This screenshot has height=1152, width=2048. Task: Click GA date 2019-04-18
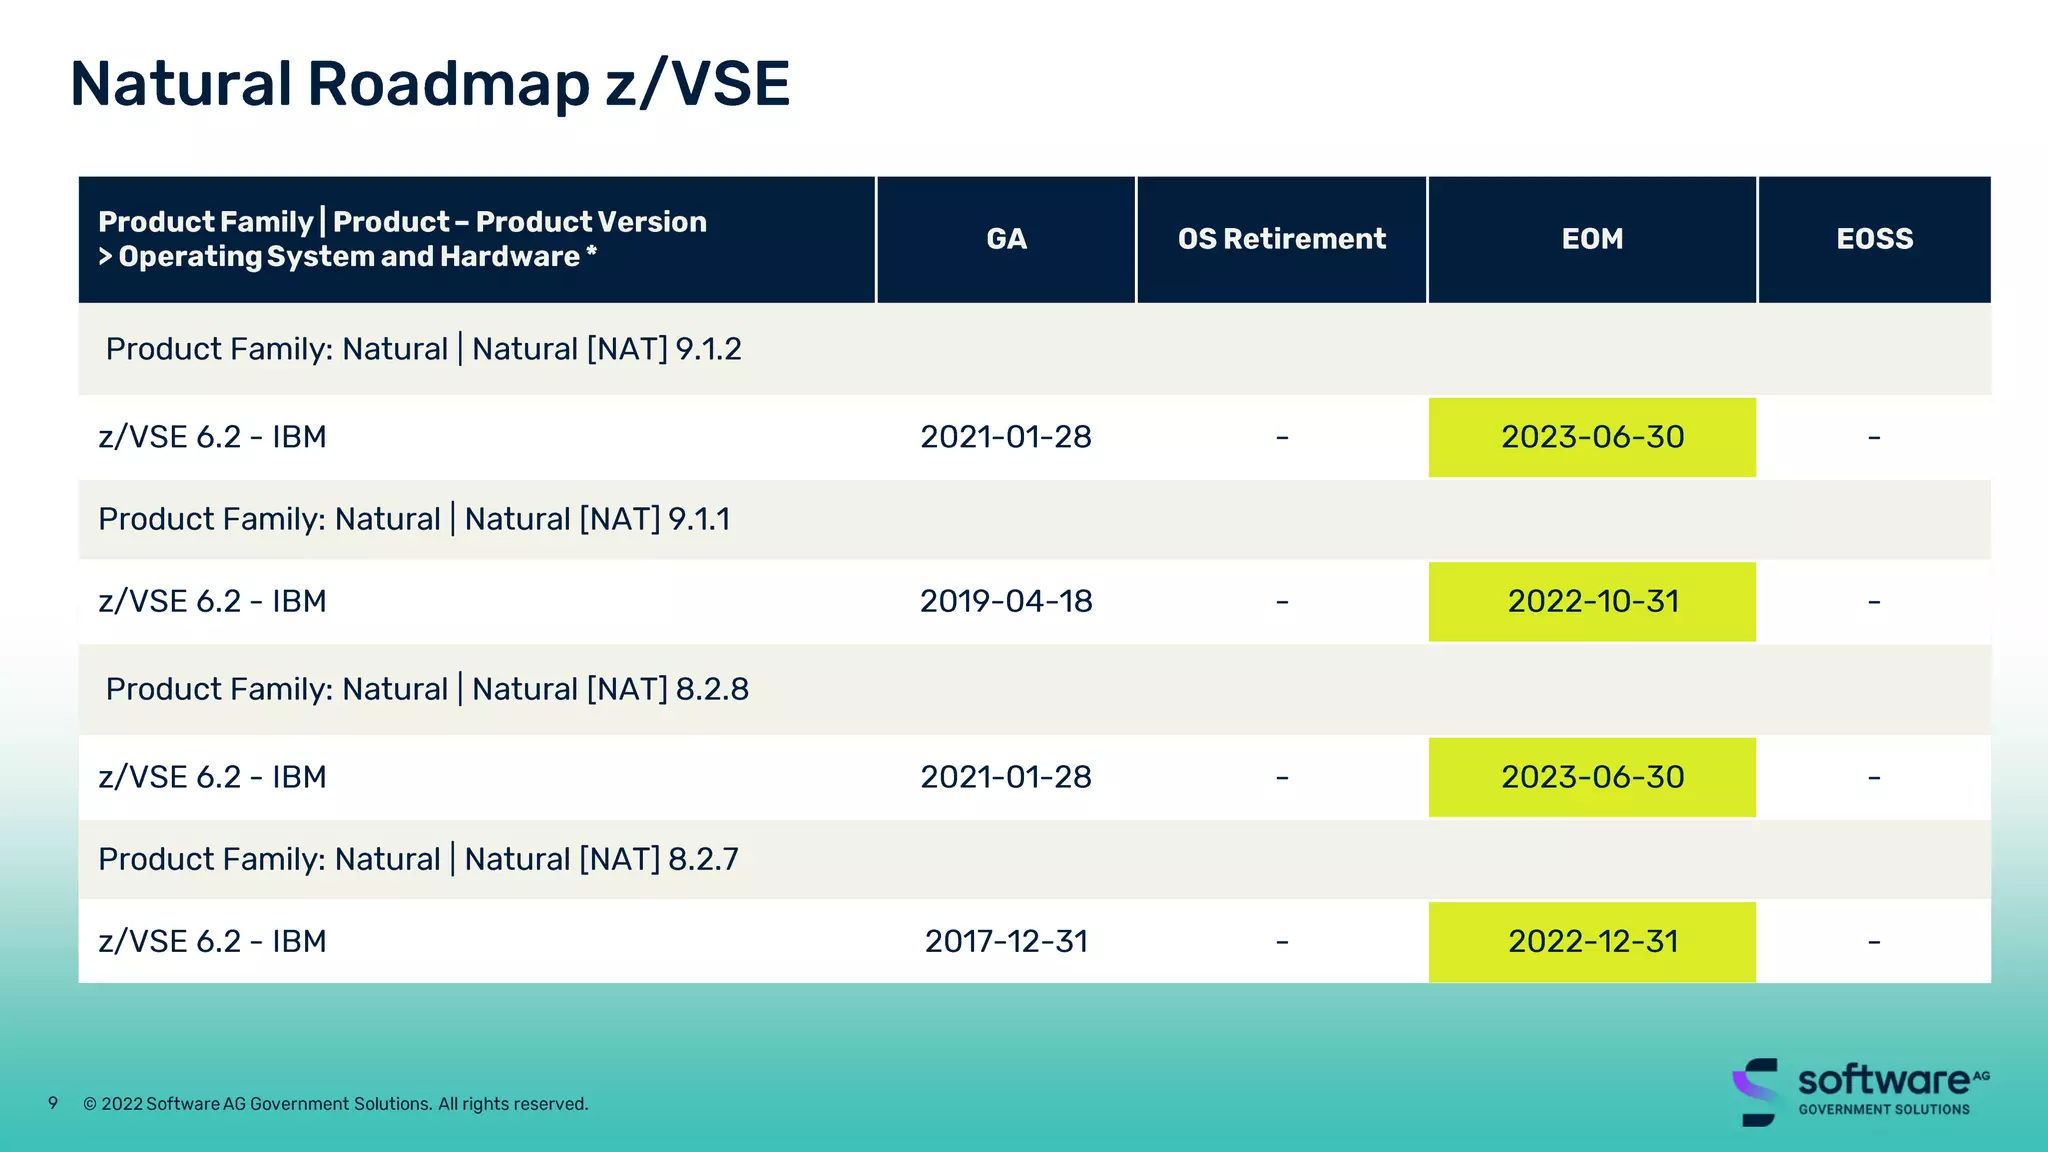point(1006,601)
